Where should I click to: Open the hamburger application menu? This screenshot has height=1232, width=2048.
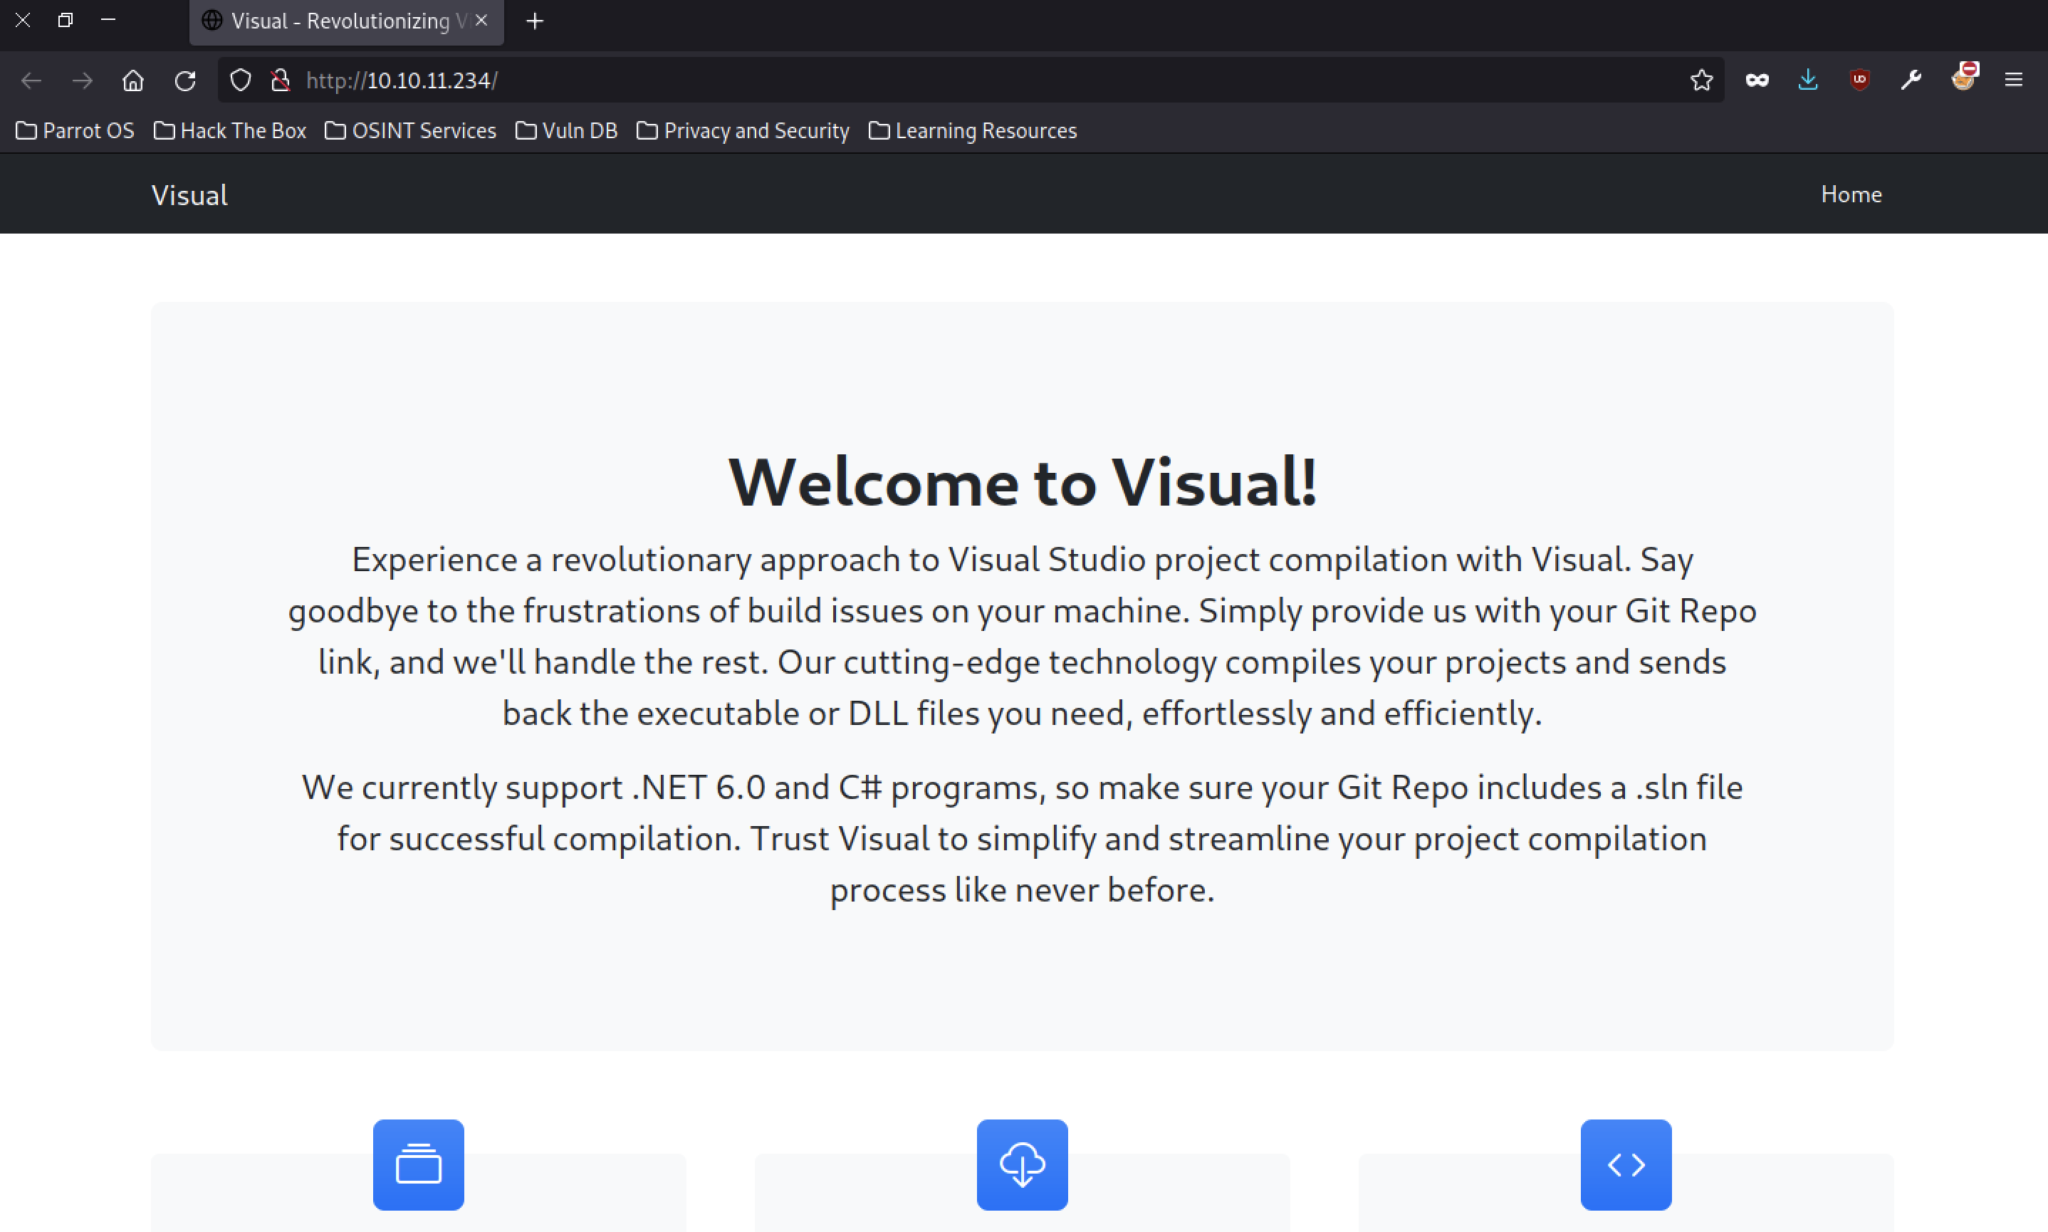(2014, 80)
